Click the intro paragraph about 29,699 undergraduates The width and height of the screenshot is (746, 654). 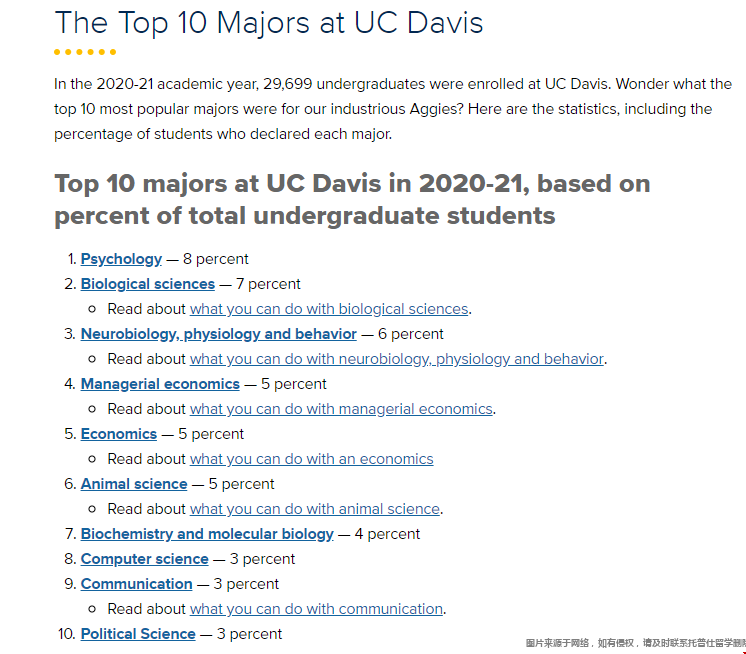coord(392,109)
